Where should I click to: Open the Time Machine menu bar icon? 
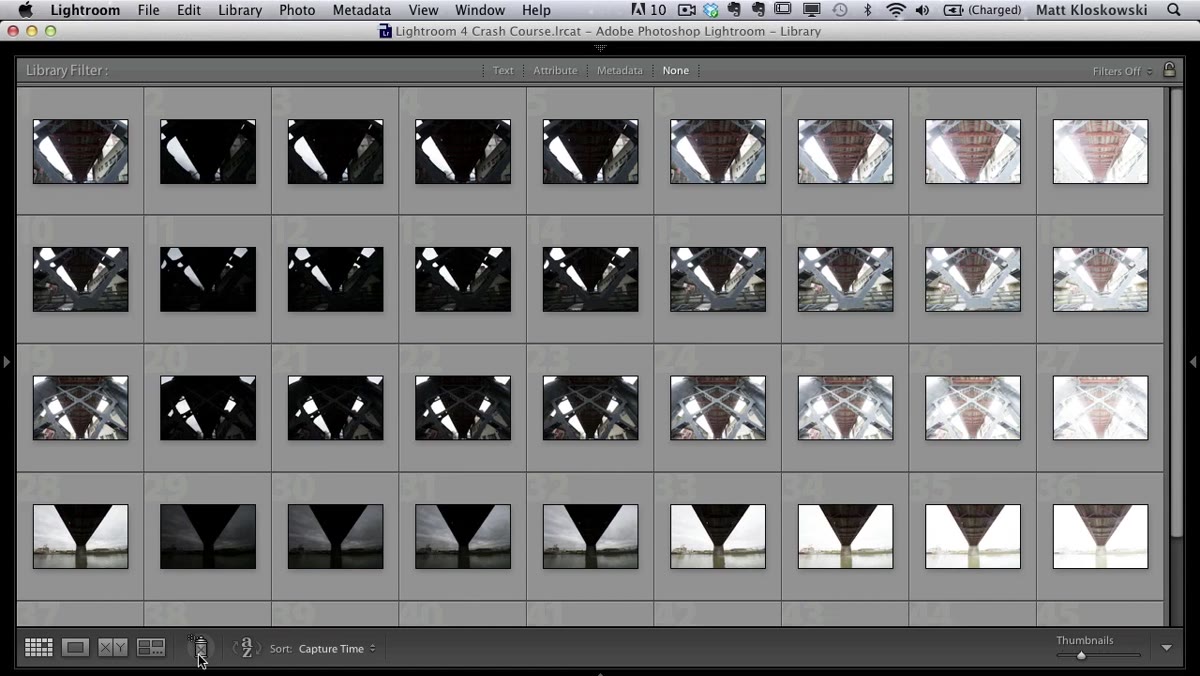pos(840,10)
